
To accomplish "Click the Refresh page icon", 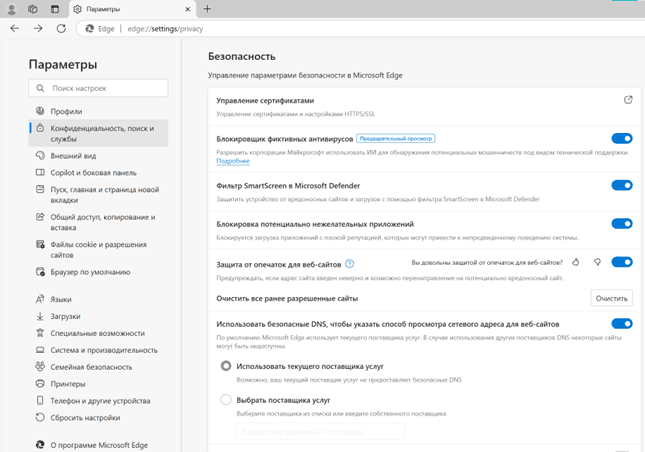I will click(x=62, y=28).
